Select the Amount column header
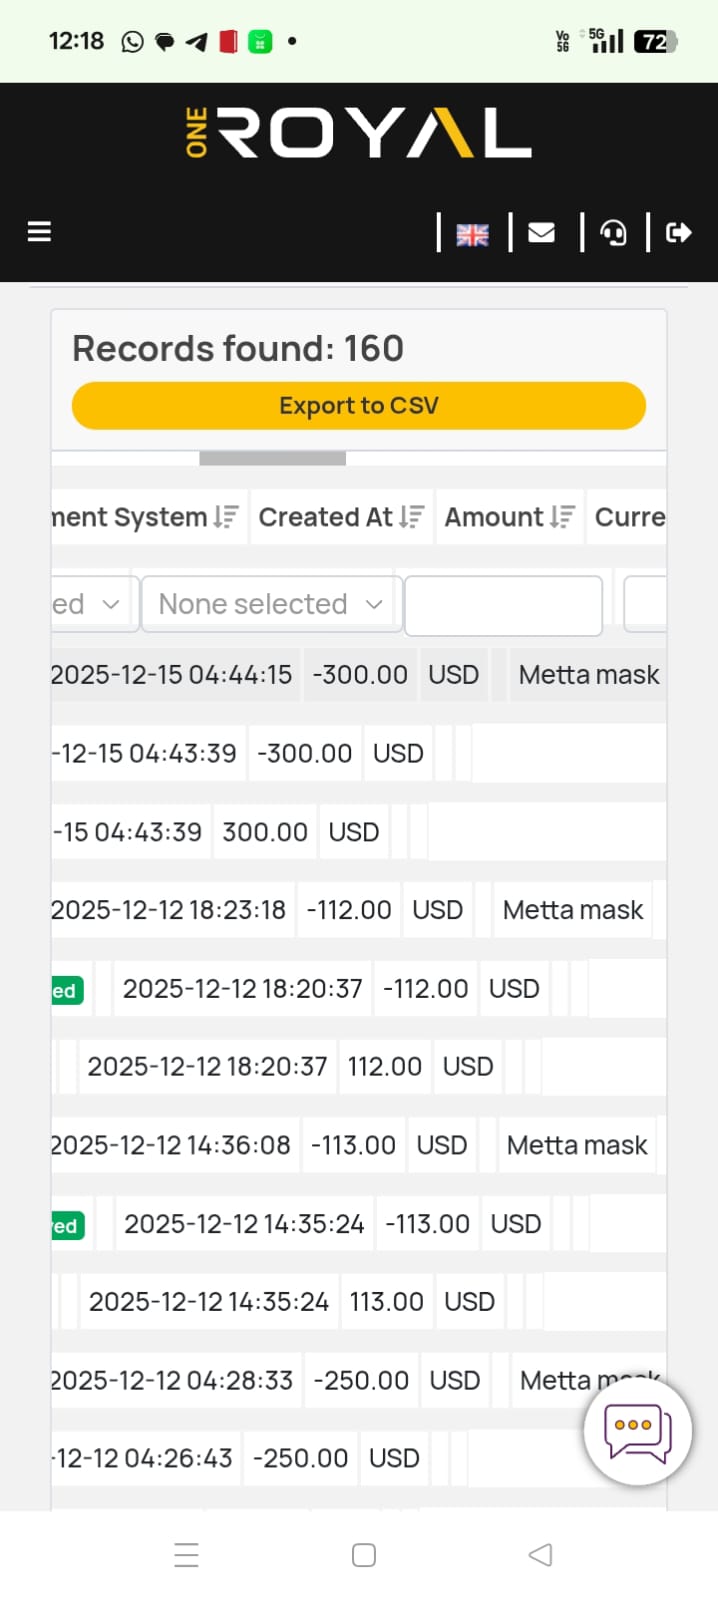This screenshot has height=1599, width=718. 494,517
